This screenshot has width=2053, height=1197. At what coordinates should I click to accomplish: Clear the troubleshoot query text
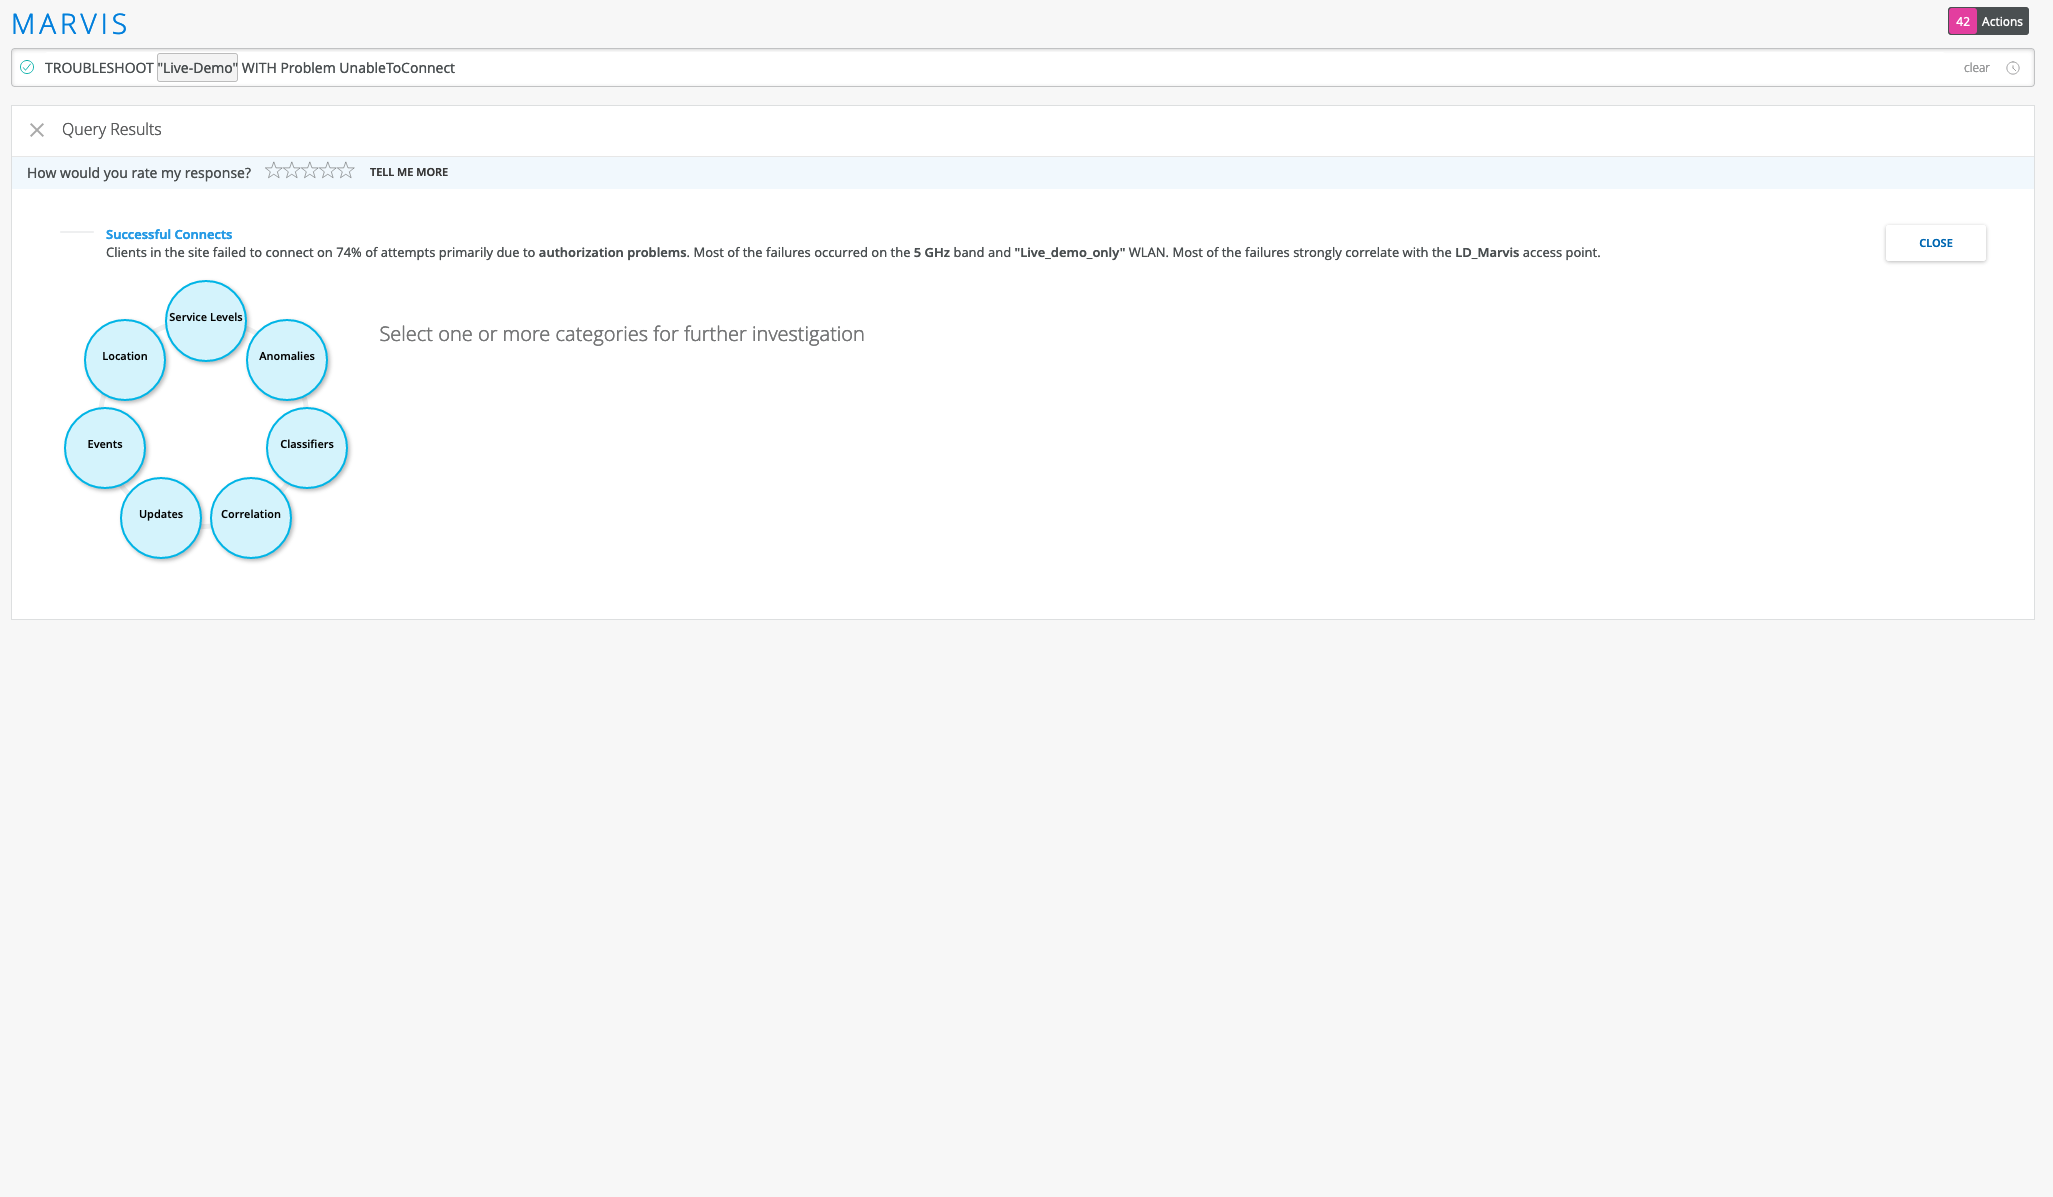click(1976, 68)
